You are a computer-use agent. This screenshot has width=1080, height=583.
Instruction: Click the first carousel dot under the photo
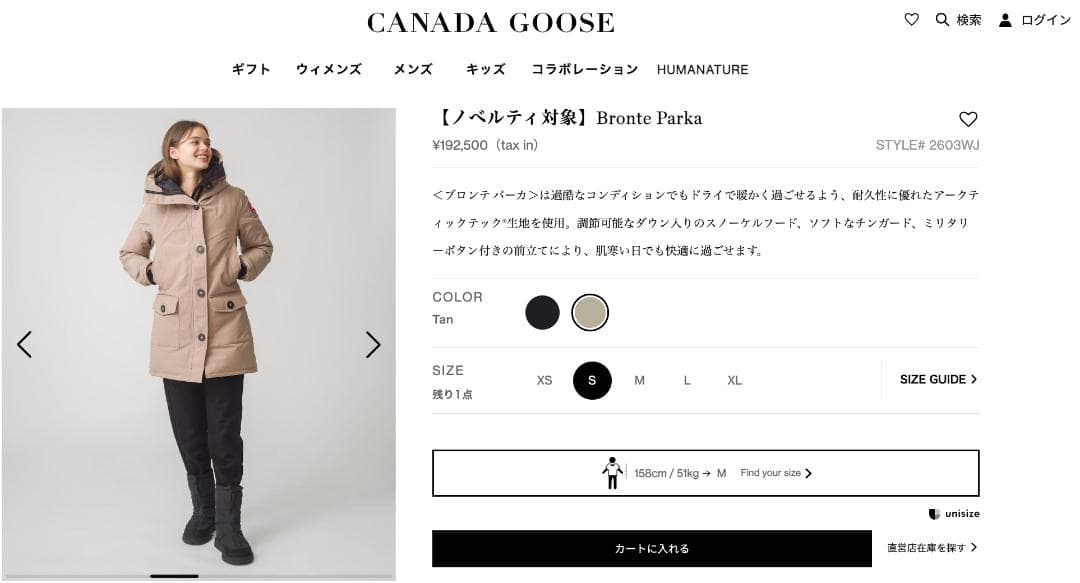172,576
